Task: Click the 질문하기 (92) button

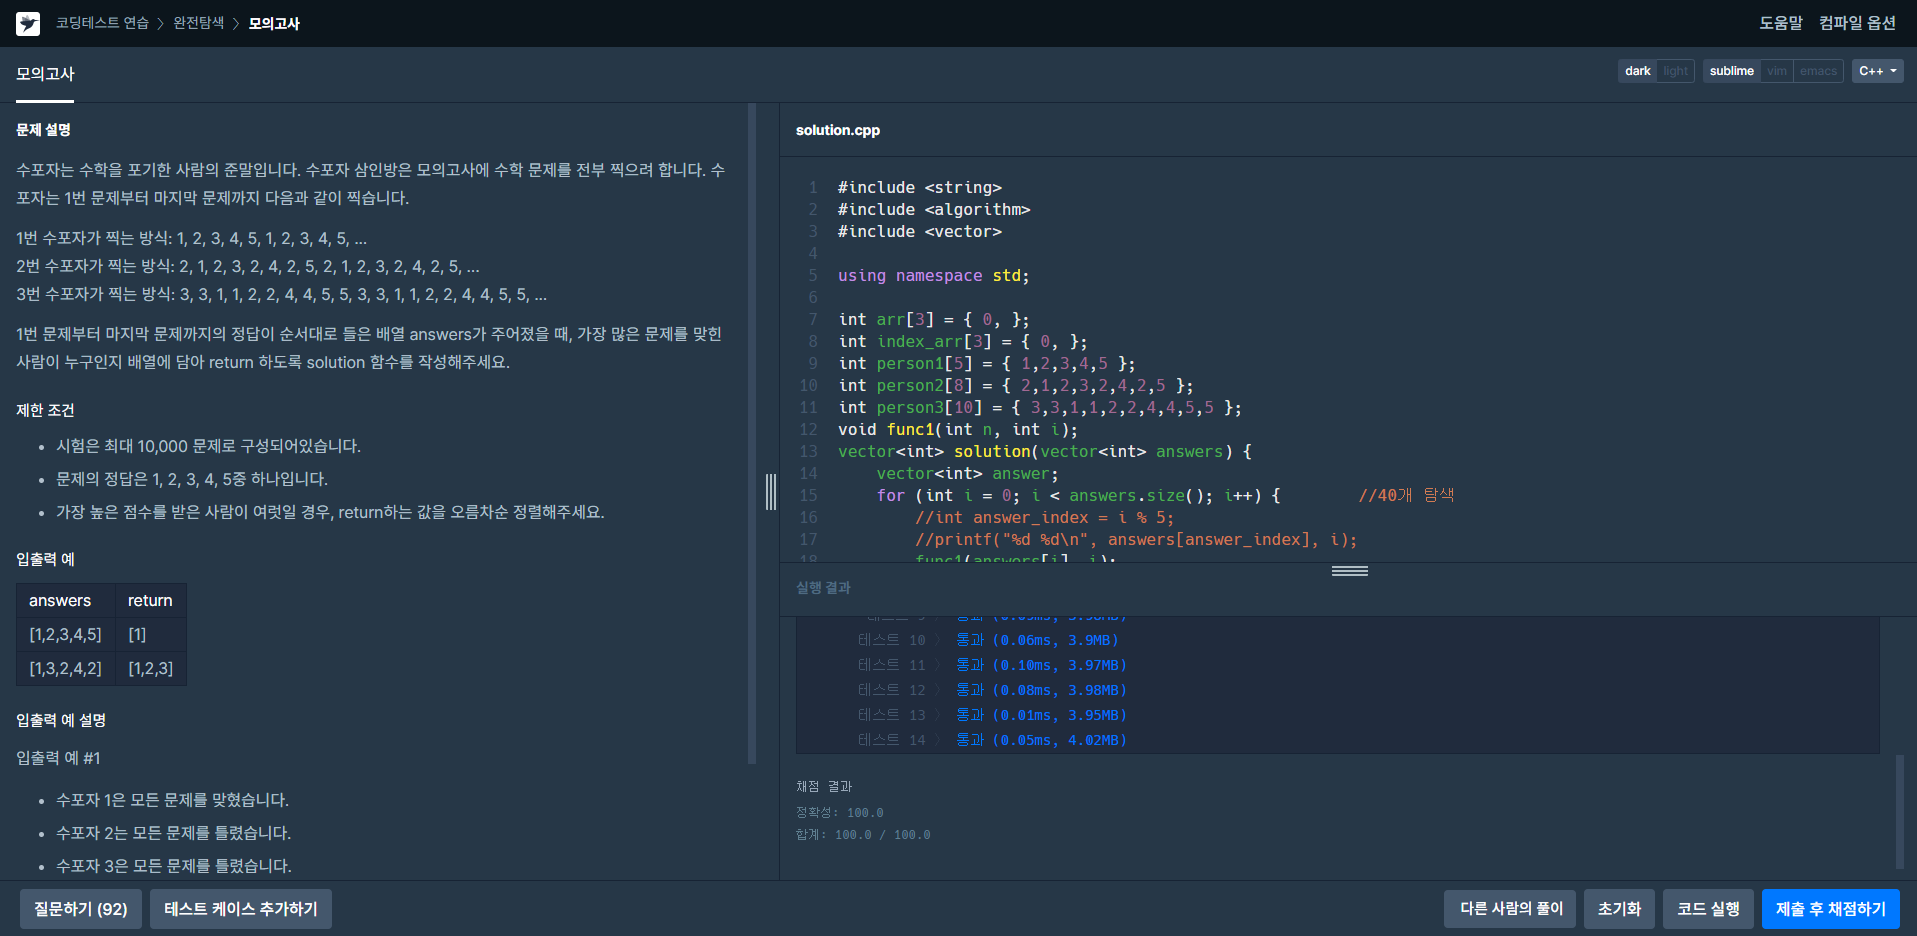Action: pyautogui.click(x=81, y=909)
